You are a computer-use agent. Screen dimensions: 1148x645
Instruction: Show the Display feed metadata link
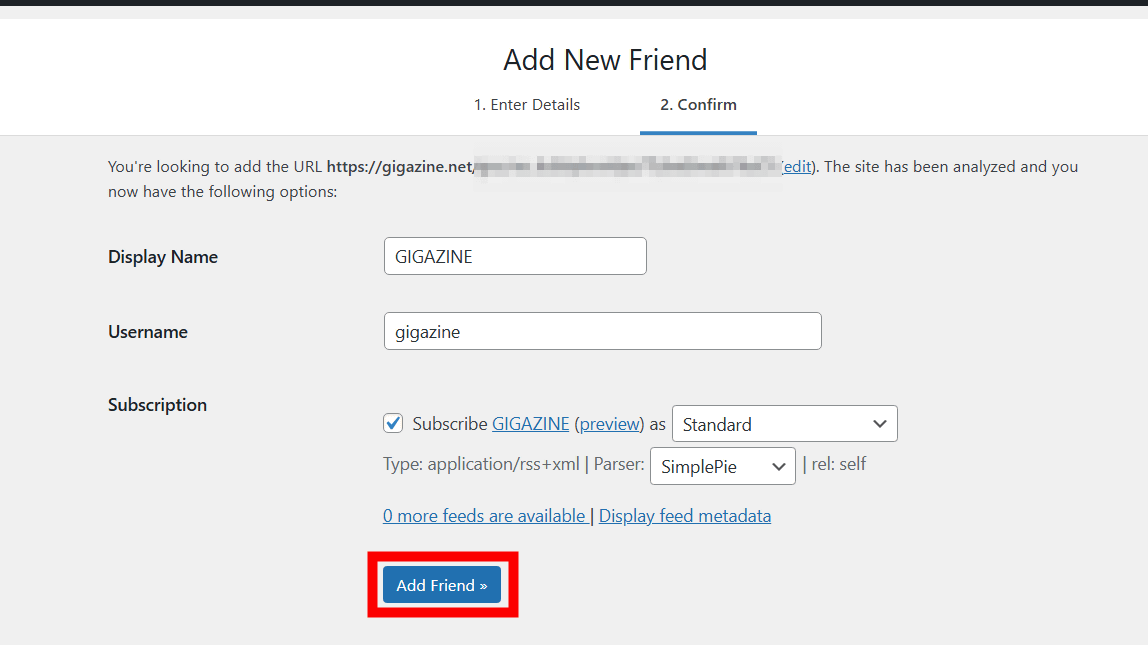685,516
